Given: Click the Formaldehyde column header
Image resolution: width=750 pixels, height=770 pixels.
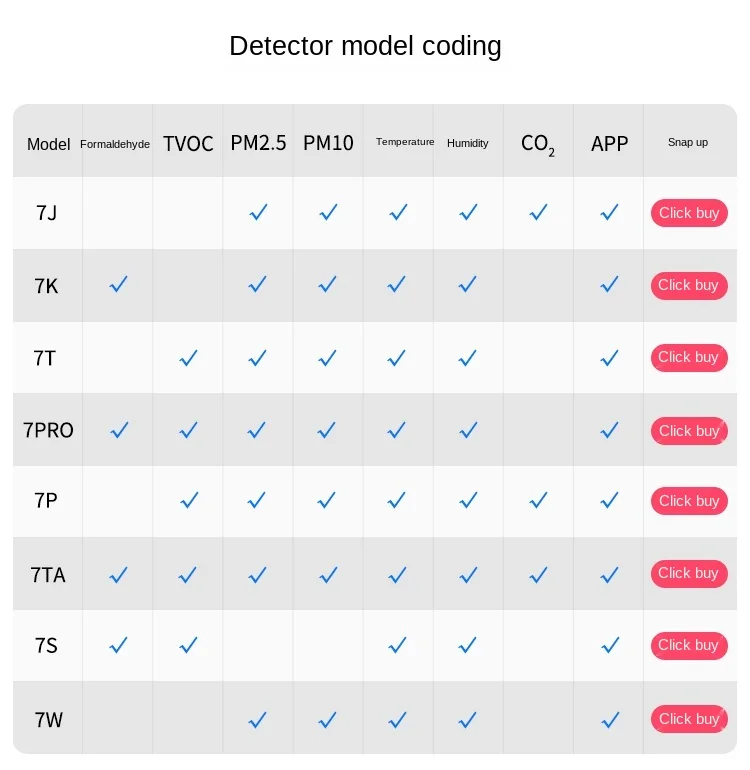Looking at the screenshot, I should (115, 144).
